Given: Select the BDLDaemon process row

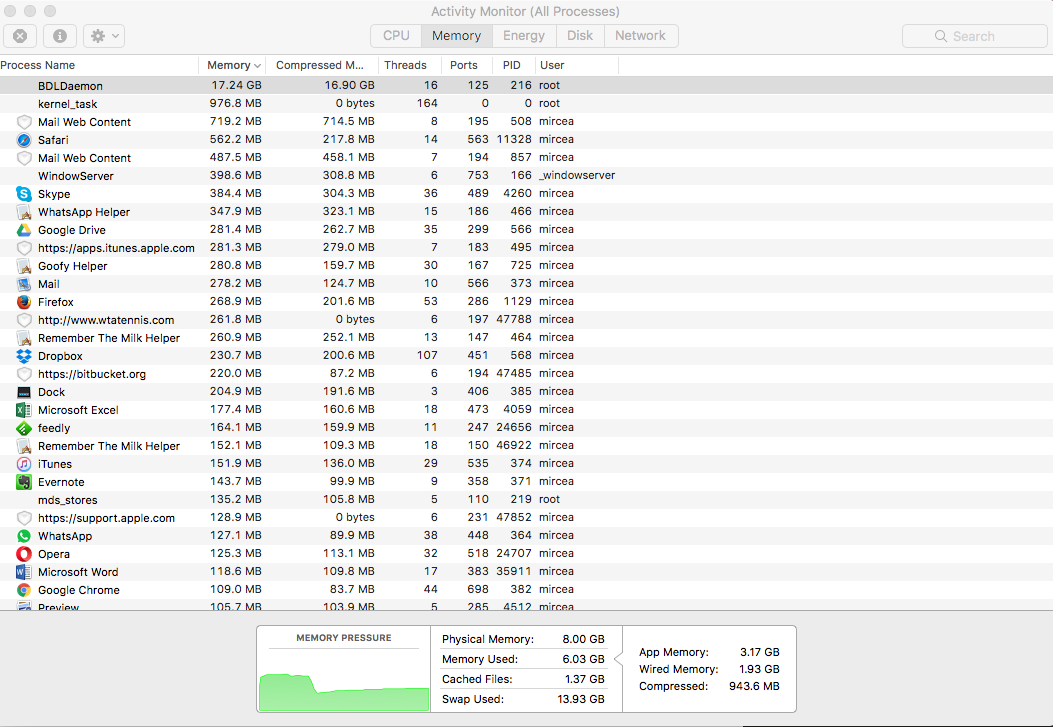Looking at the screenshot, I should coord(526,85).
